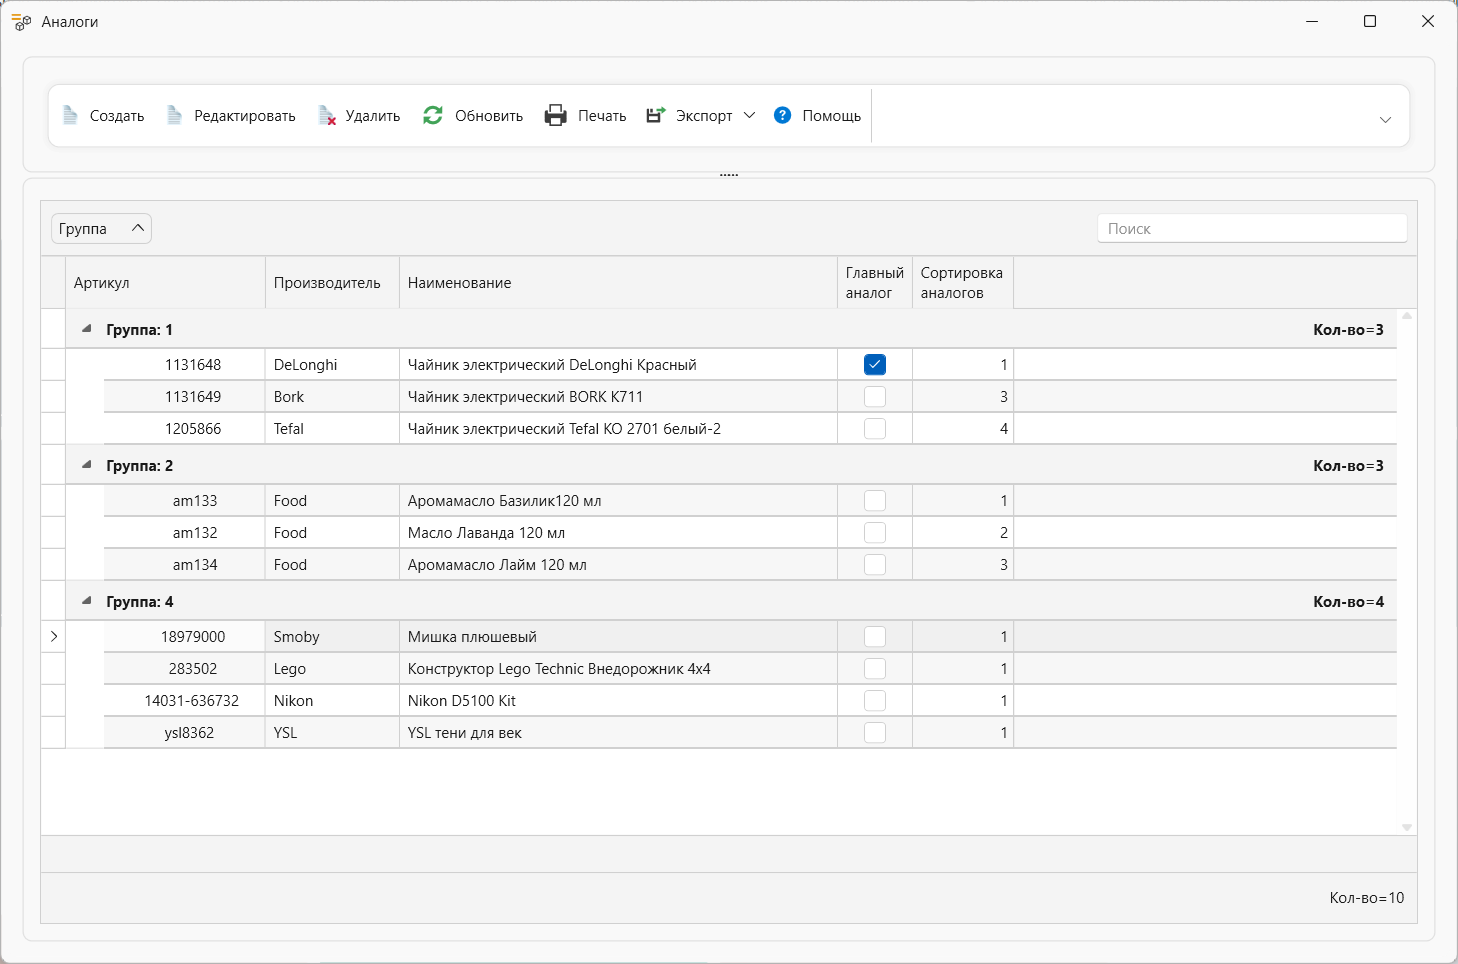Image resolution: width=1458 pixels, height=964 pixels.
Task: Click the Помощь toolbar label
Action: coord(832,116)
